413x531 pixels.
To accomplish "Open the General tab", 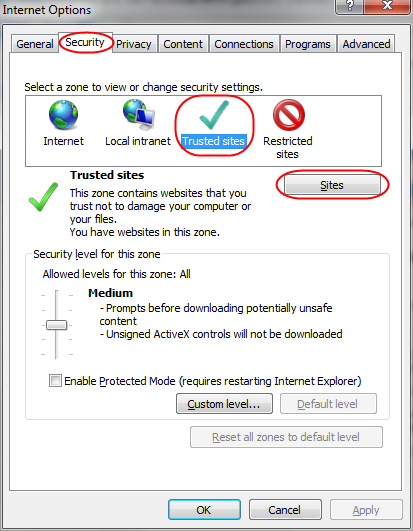I will [x=35, y=44].
